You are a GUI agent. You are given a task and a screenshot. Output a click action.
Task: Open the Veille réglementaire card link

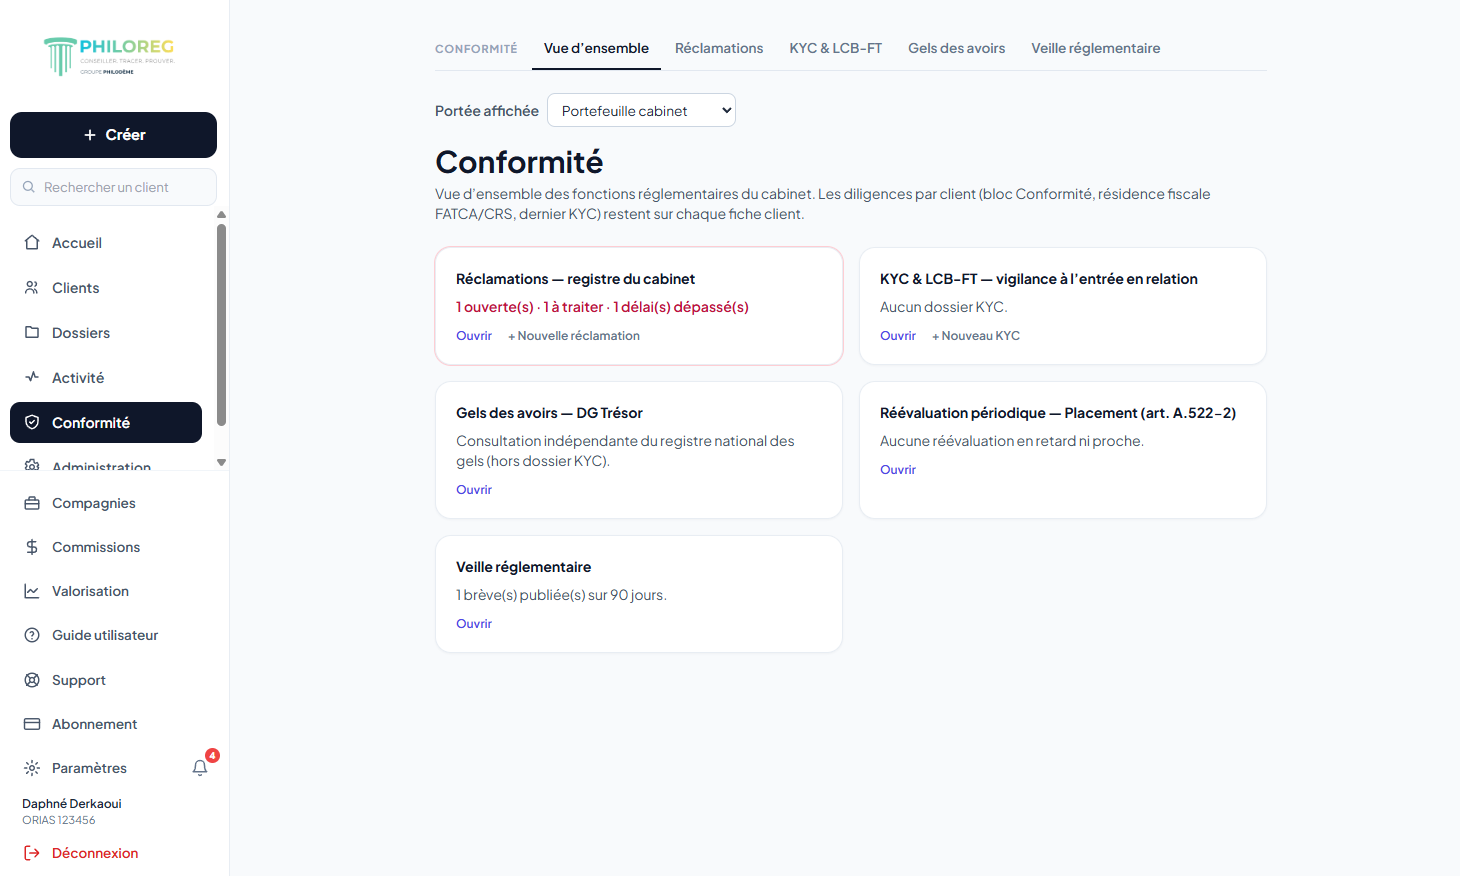pyautogui.click(x=474, y=624)
